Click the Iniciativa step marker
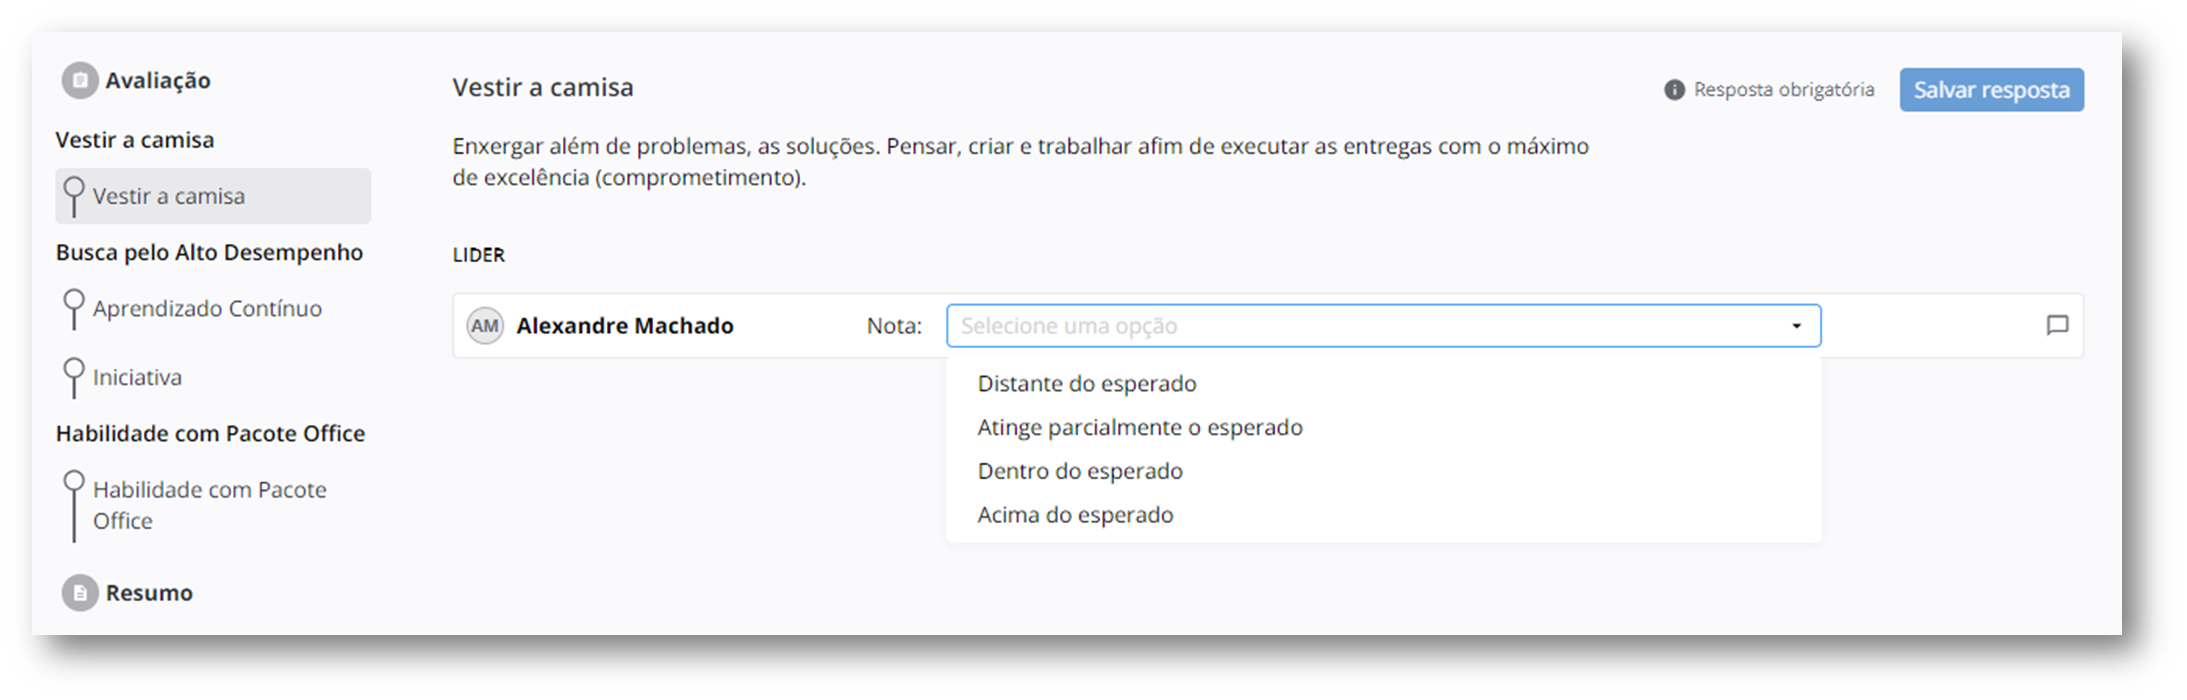Image resolution: width=2187 pixels, height=700 pixels. 74,370
